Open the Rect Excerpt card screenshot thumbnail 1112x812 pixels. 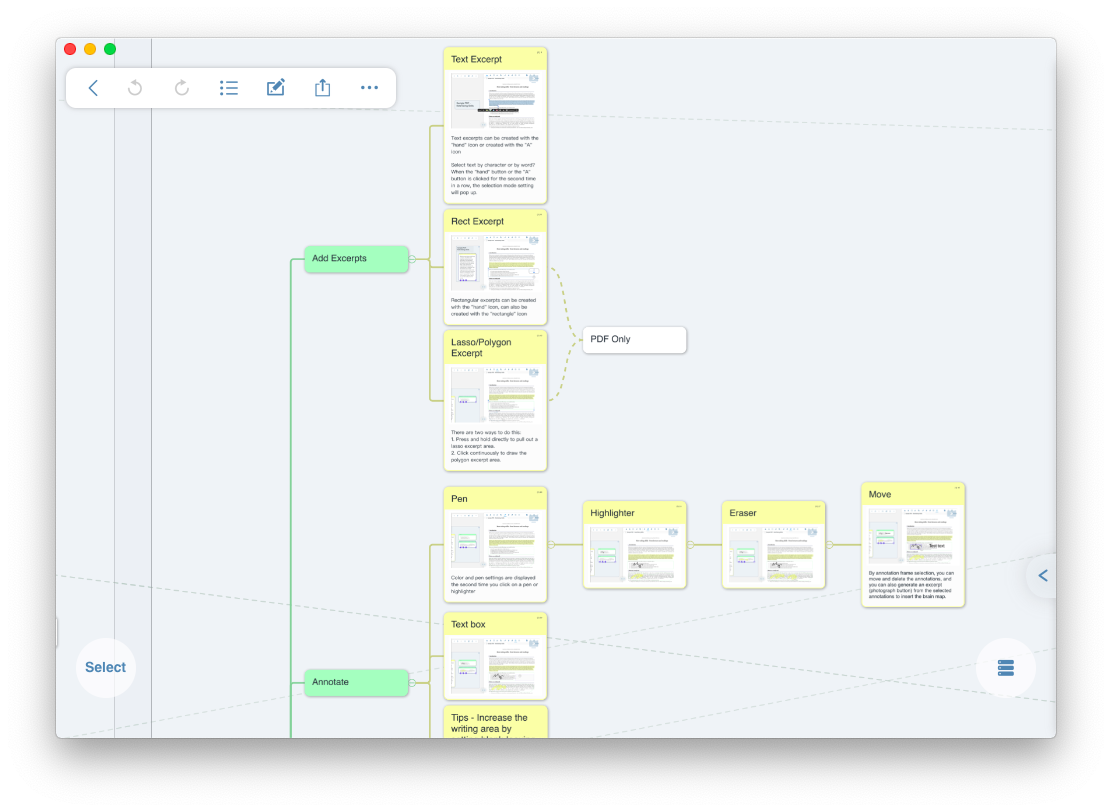point(495,262)
